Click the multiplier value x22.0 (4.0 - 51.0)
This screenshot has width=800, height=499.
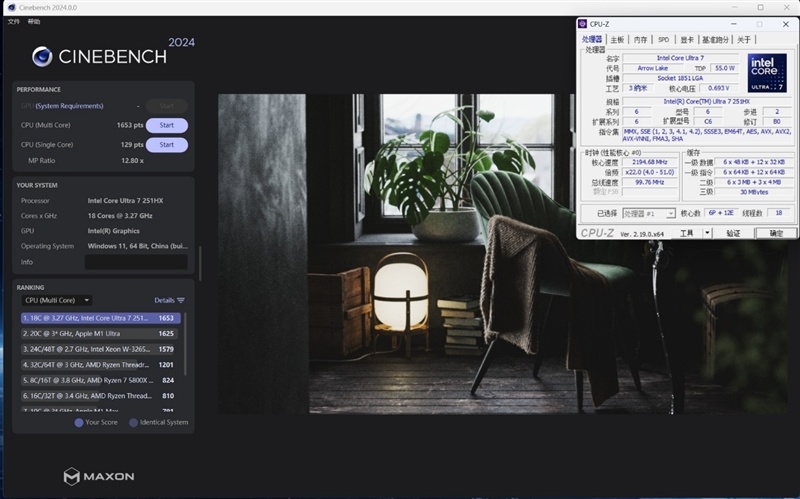click(x=649, y=172)
